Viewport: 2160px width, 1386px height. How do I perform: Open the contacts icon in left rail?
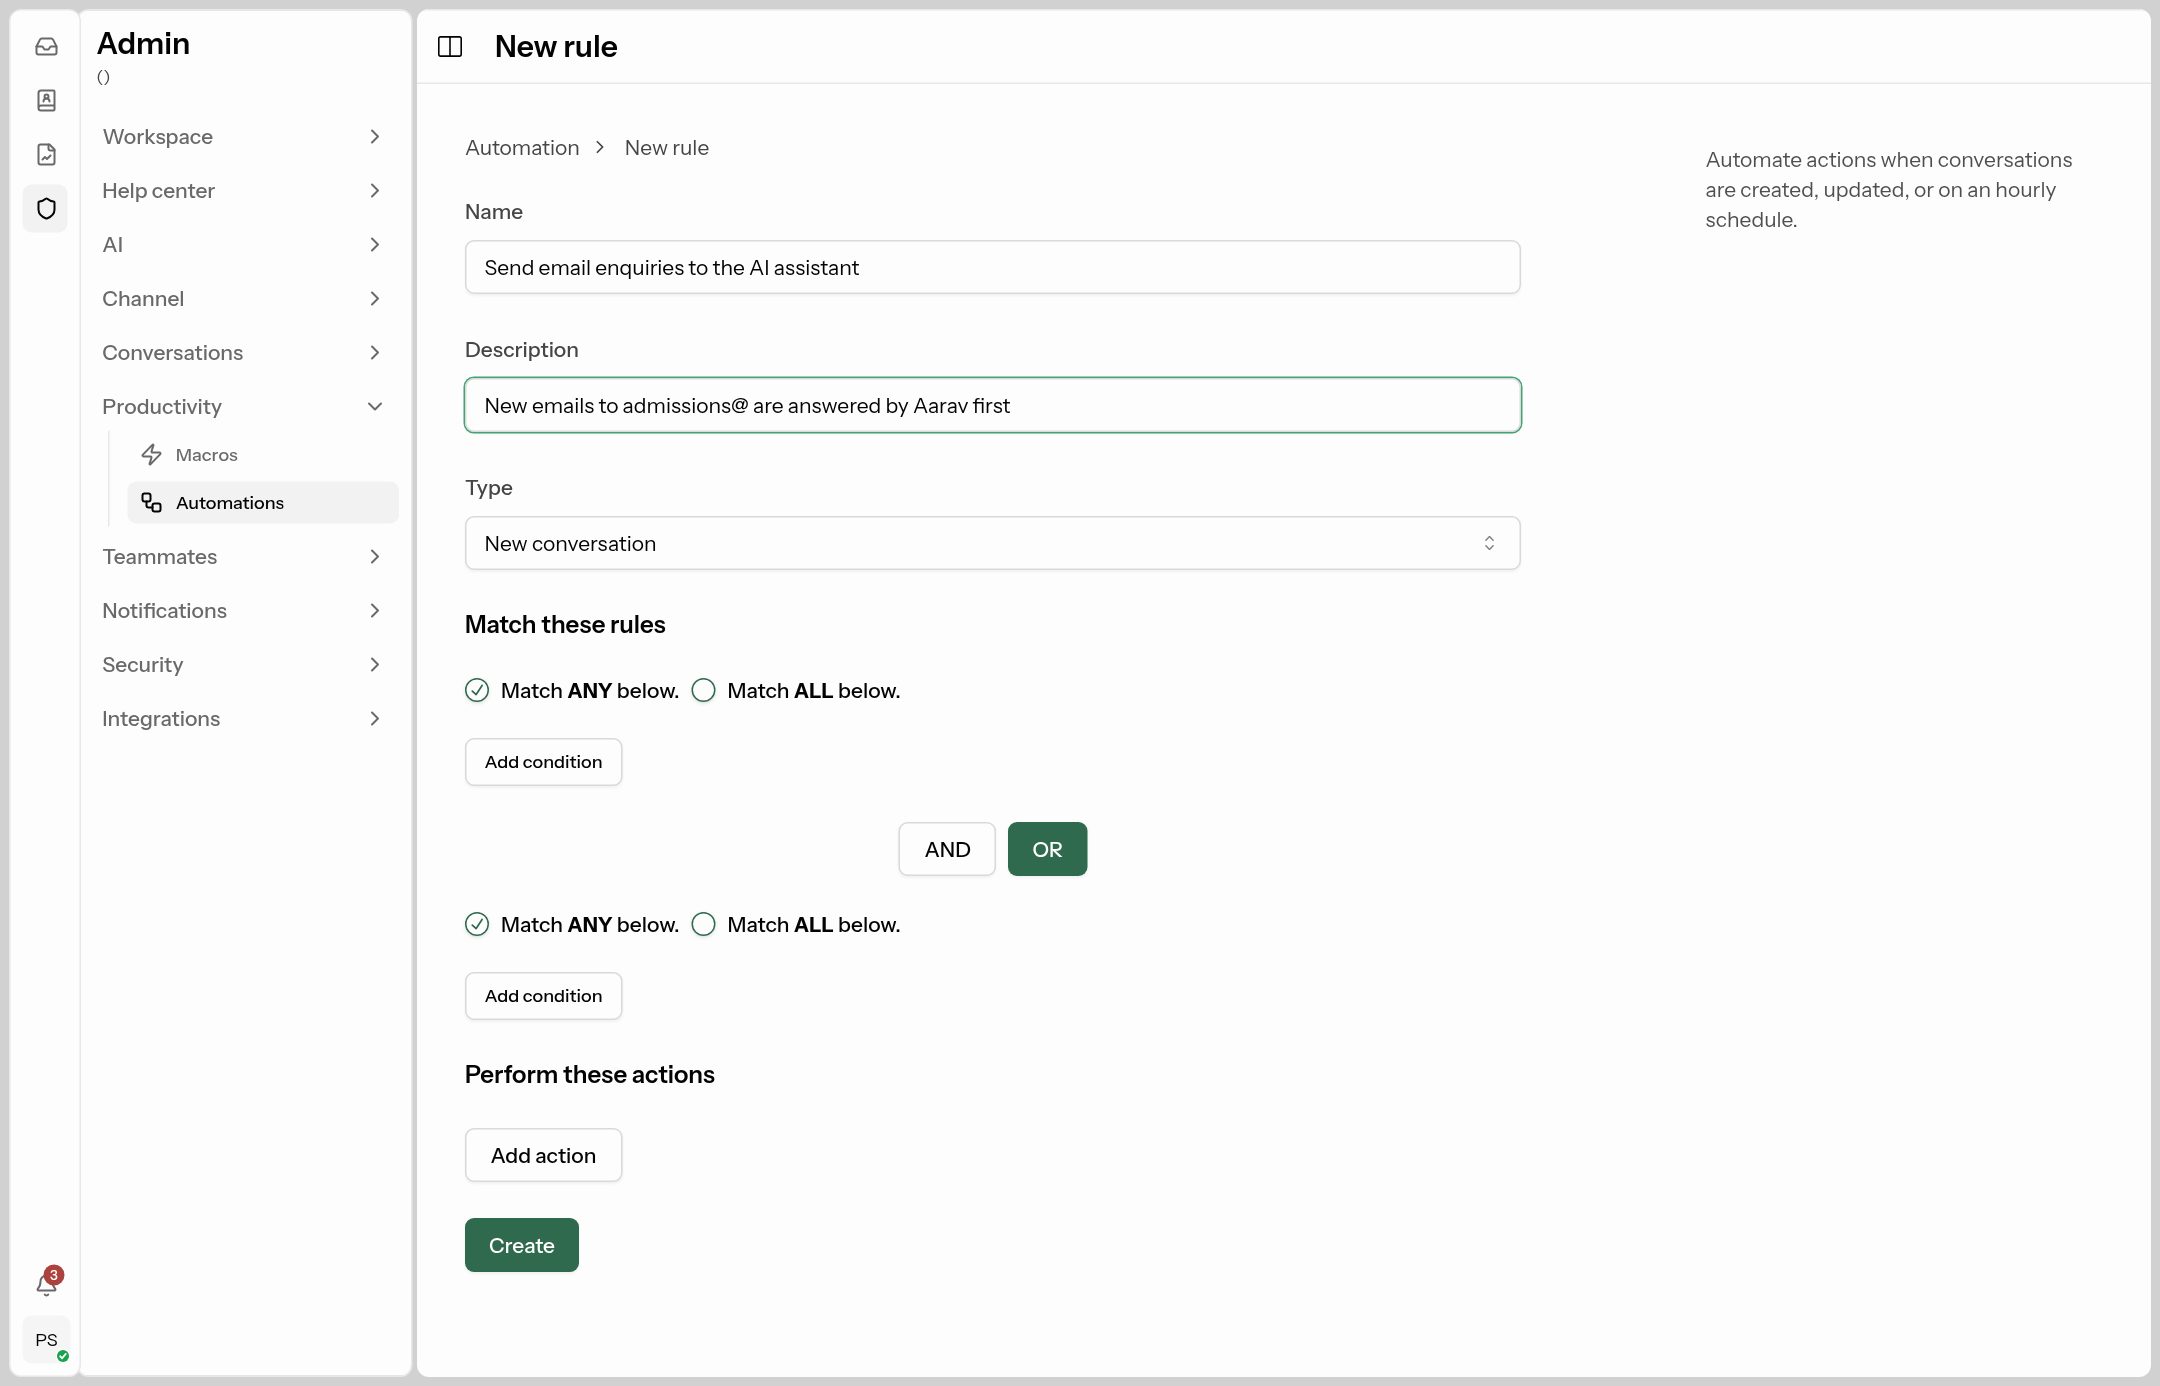pyautogui.click(x=46, y=100)
